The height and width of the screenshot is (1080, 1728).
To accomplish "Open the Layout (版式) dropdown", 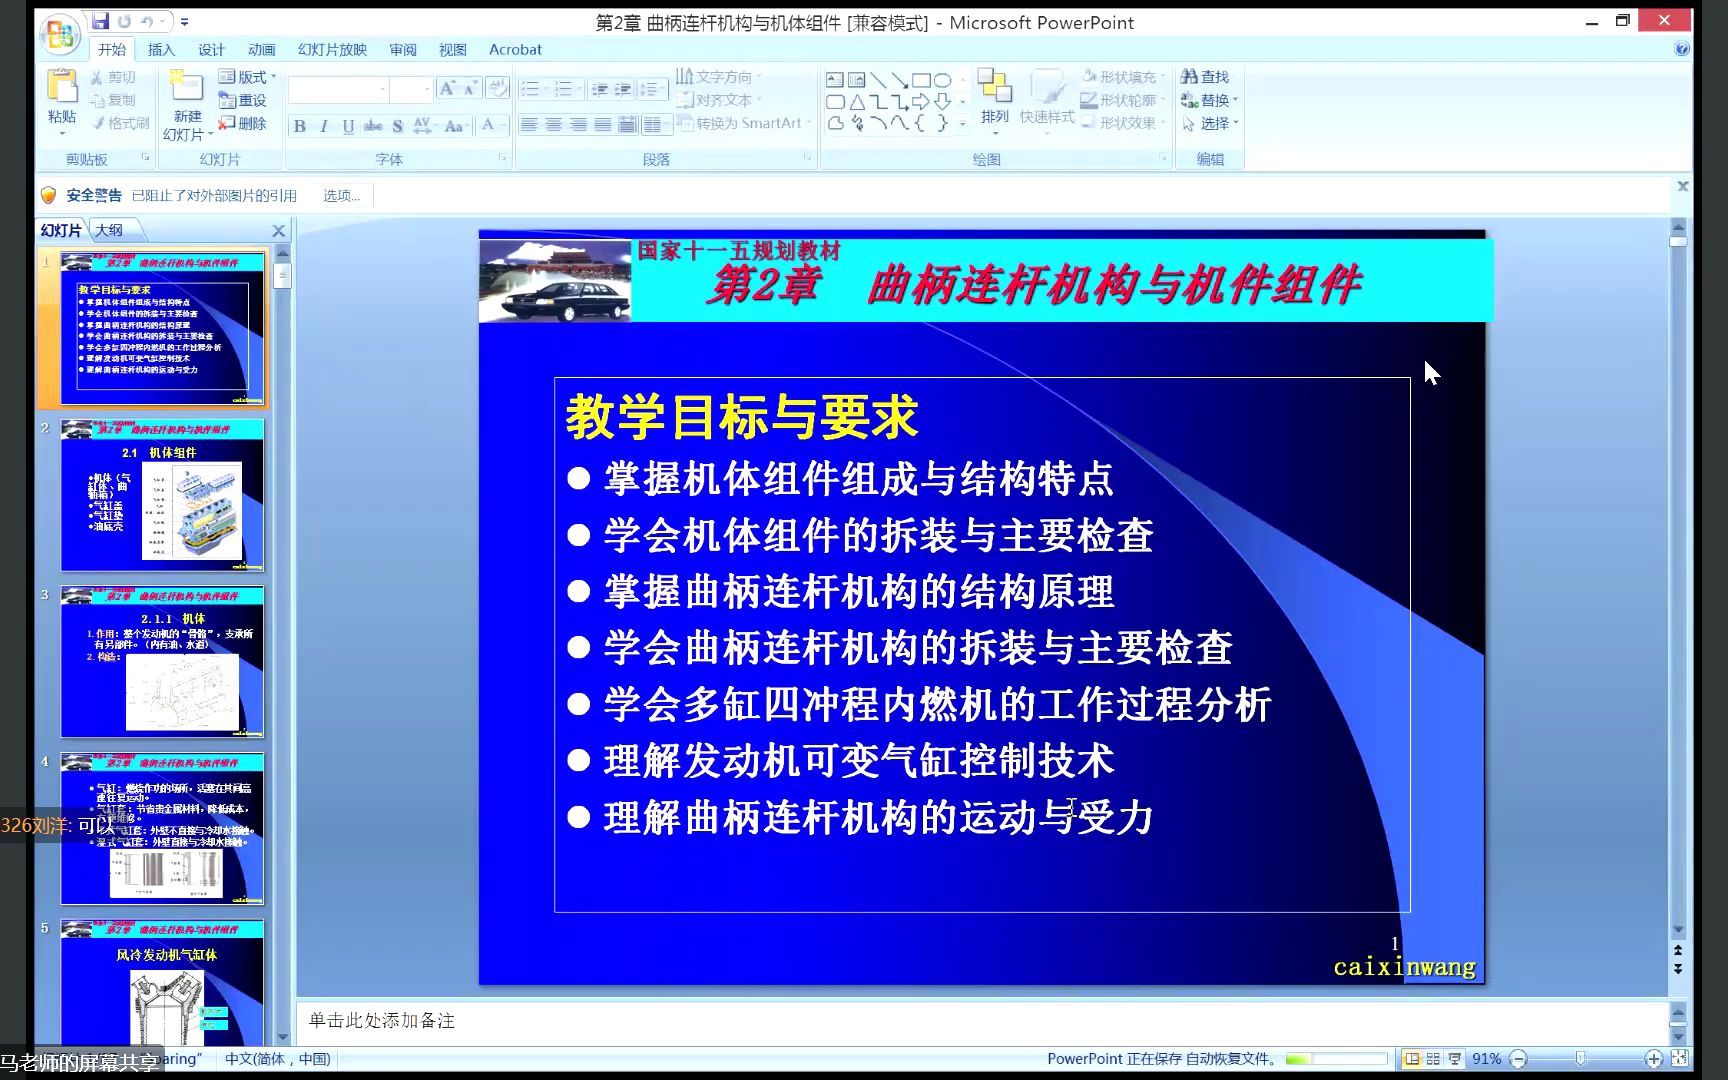I will (247, 77).
